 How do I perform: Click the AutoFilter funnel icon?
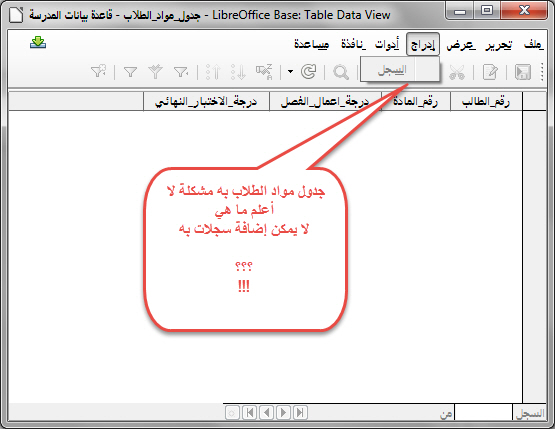coord(181,72)
